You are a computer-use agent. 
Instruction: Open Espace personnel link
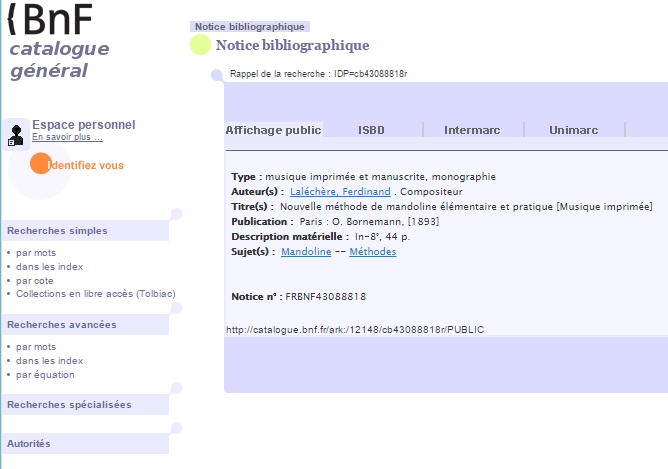pos(84,125)
